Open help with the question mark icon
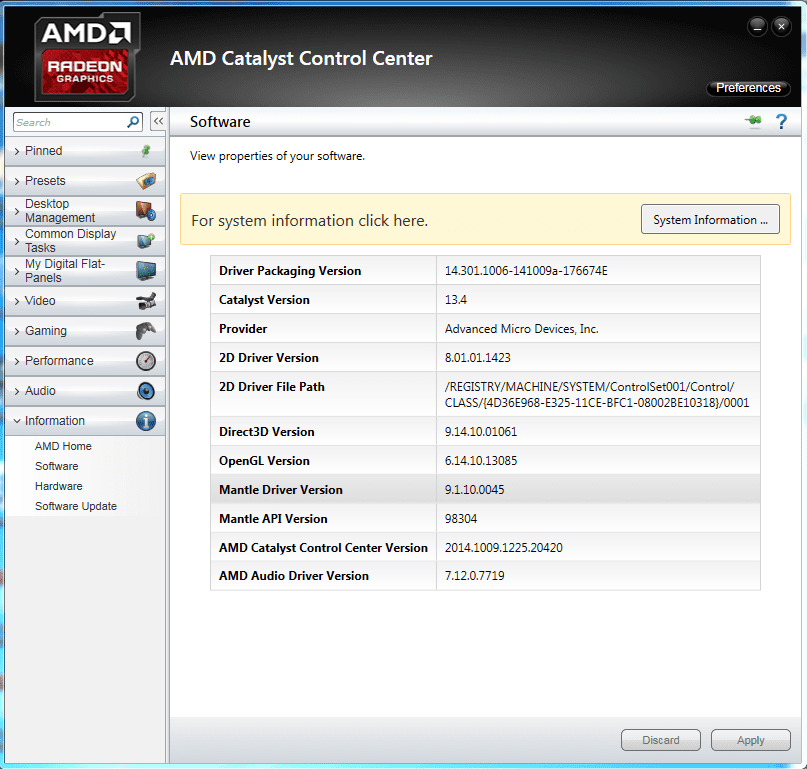 (x=781, y=121)
